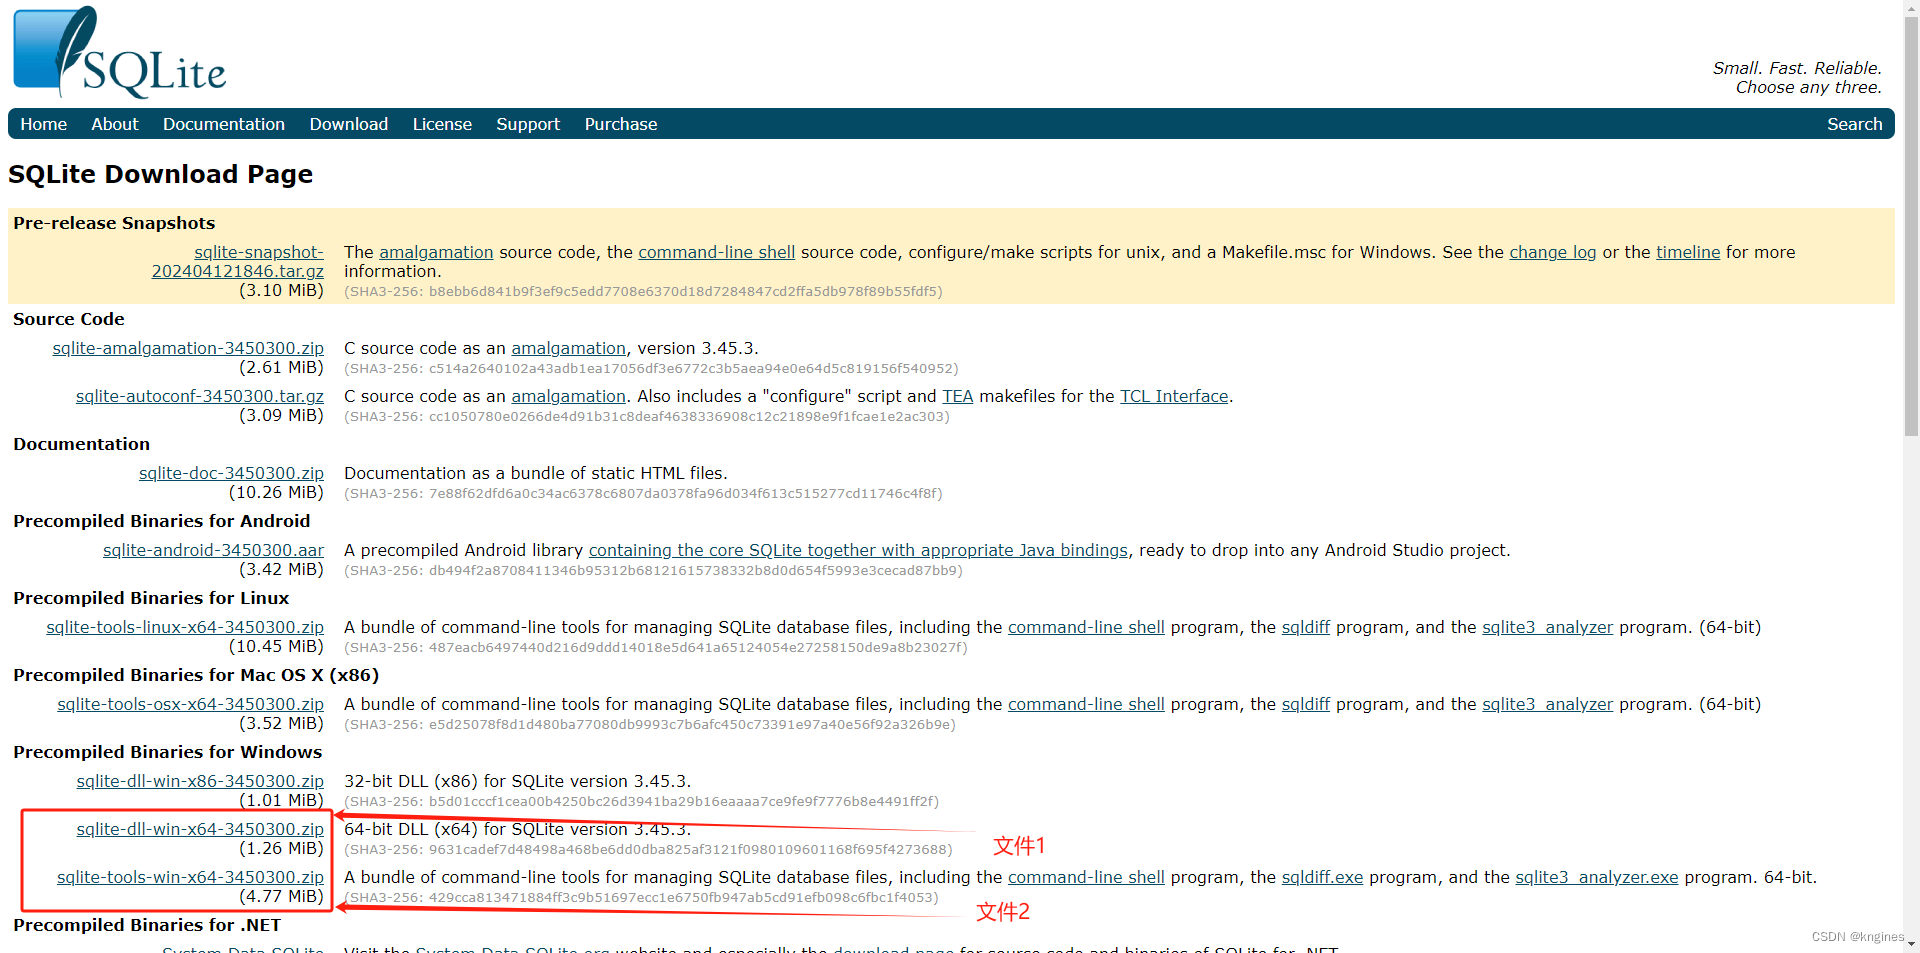Download sqlite-autoconf-3450300.tar.gz

coord(200,396)
